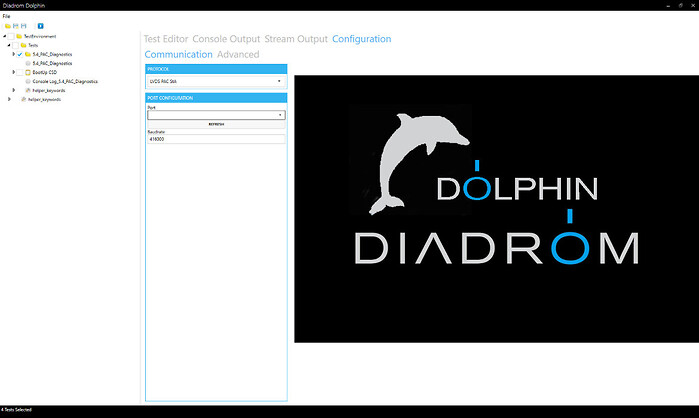Click grey status circle beside child 5.4_PAC_Diagnostics
699x418 pixels.
click(28, 63)
